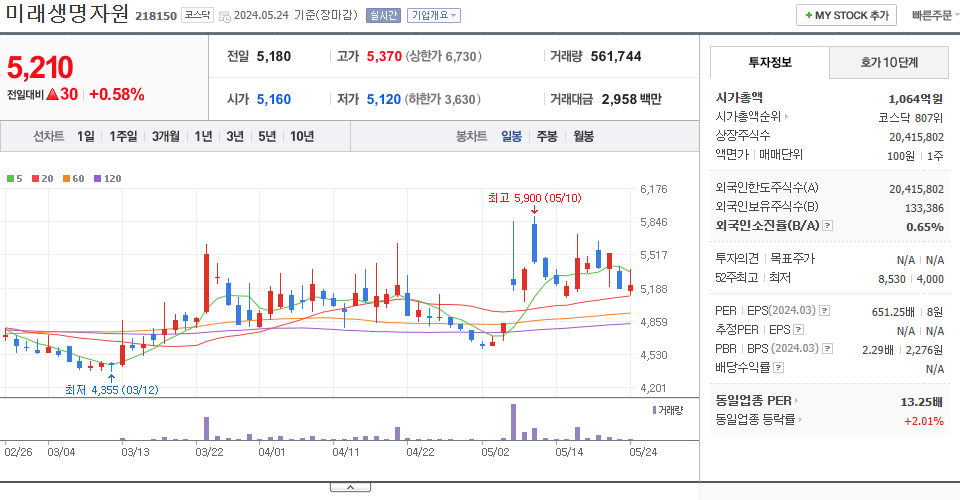
Task: Click the help icon next to PBR BPS(2024.03)
Action: [x=828, y=349]
